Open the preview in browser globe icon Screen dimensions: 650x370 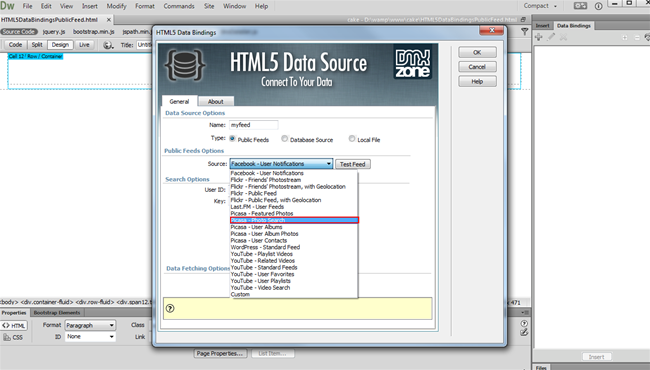coord(108,45)
